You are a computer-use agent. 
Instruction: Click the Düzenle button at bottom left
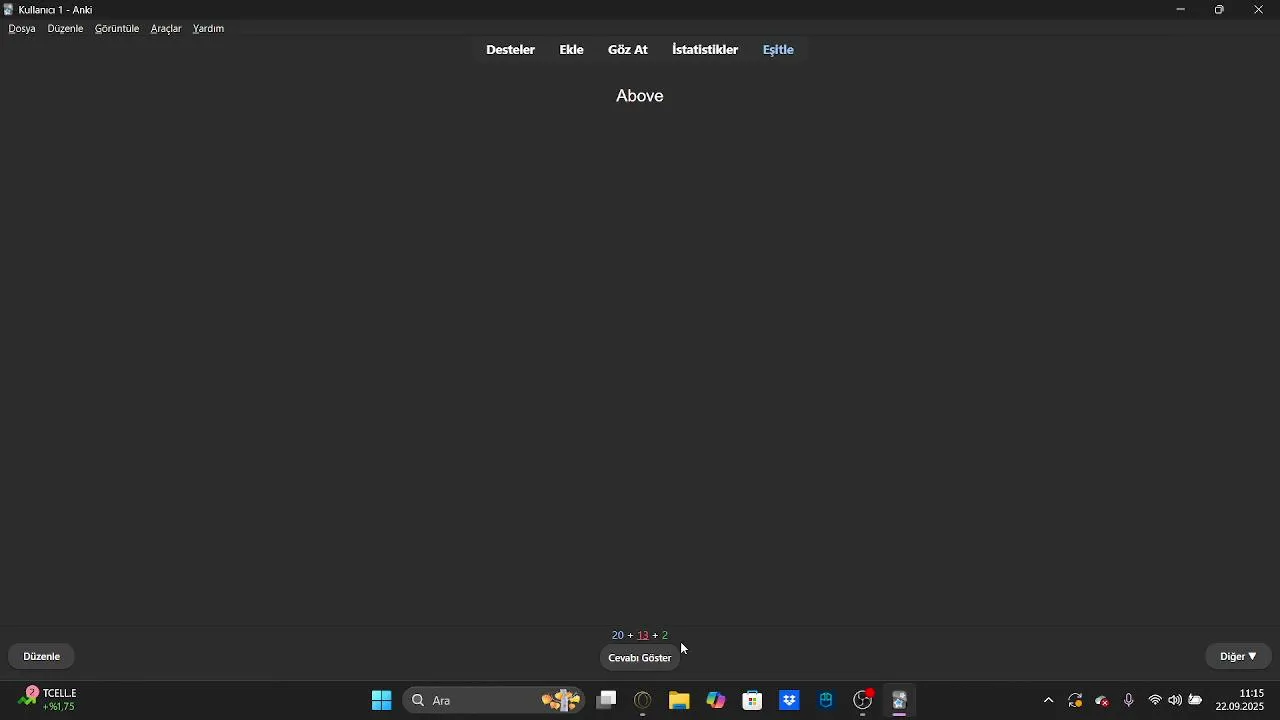(42, 657)
